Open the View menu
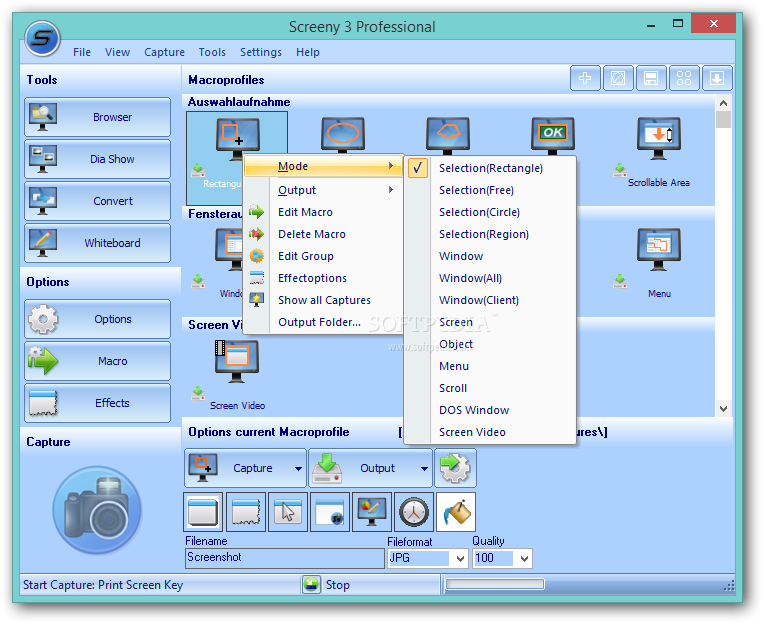The width and height of the screenshot is (763, 623). pyautogui.click(x=117, y=52)
